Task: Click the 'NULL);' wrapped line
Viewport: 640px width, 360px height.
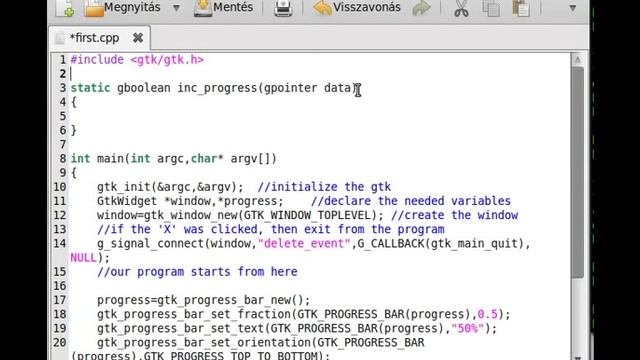Action: 90,258
